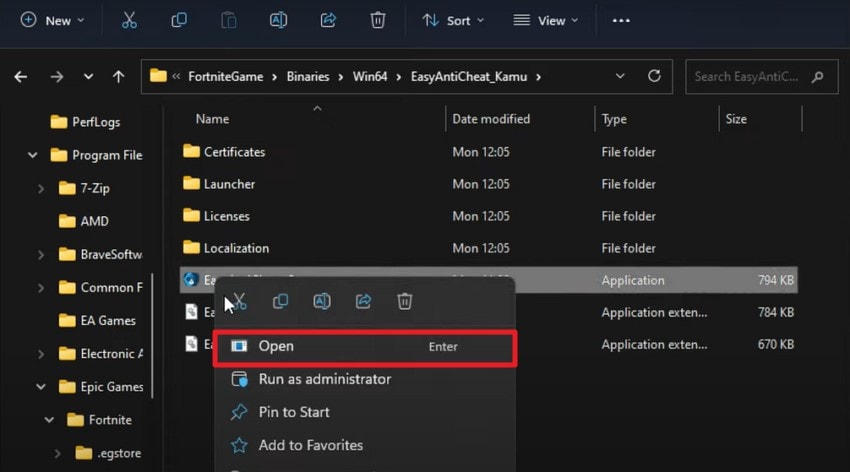Select the EA Games folder in tree
The width and height of the screenshot is (850, 472).
98,321
